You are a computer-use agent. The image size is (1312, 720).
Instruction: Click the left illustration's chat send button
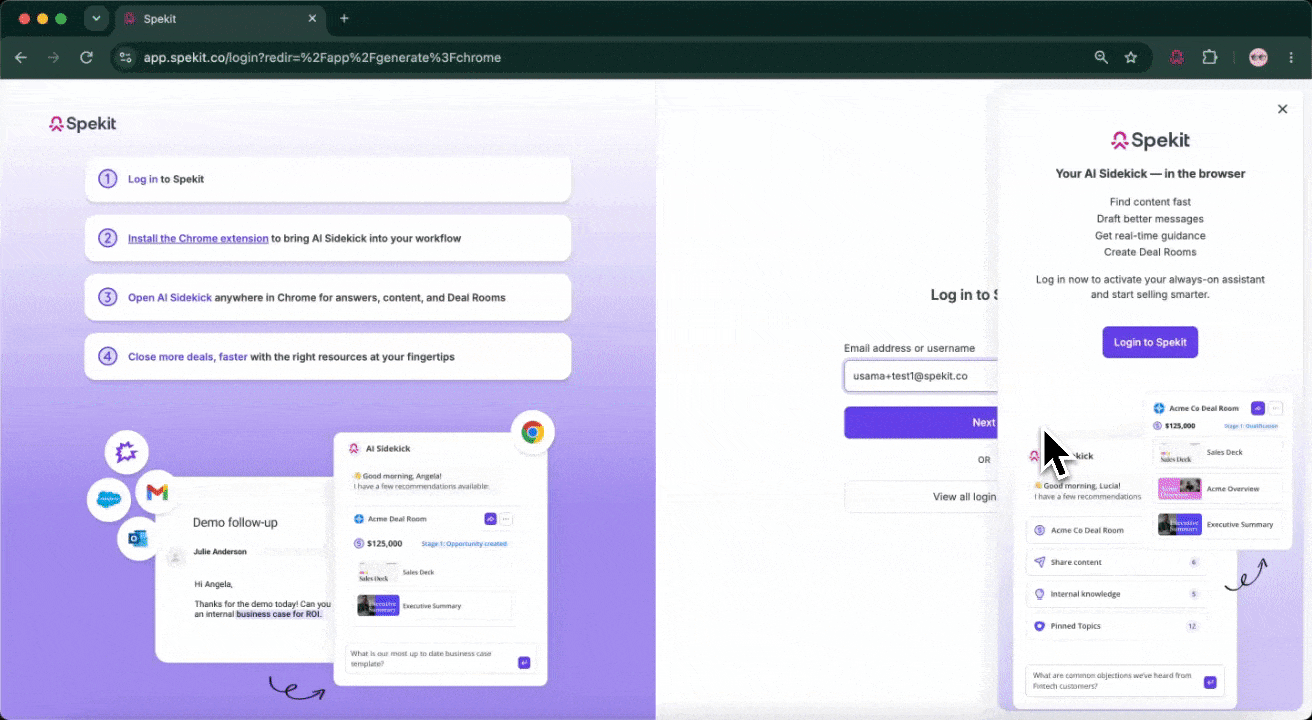pyautogui.click(x=524, y=662)
